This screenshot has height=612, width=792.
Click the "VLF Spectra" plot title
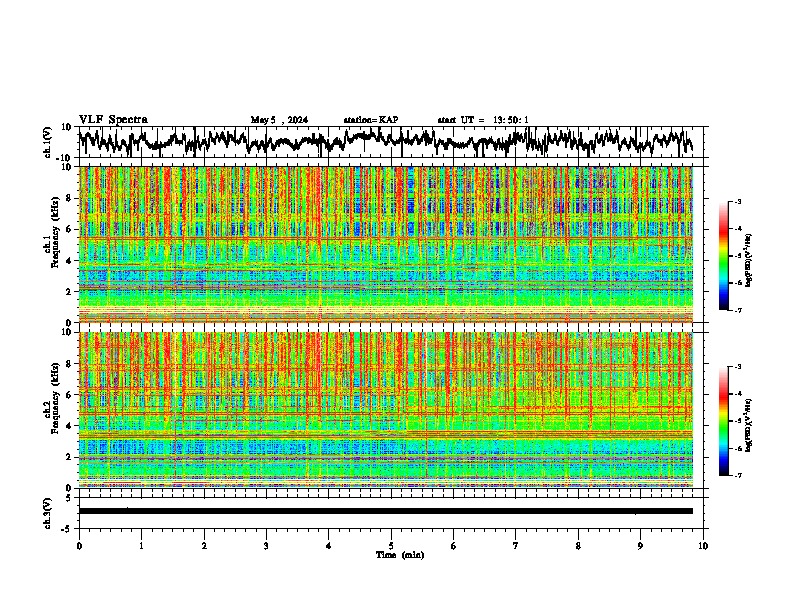pos(113,120)
